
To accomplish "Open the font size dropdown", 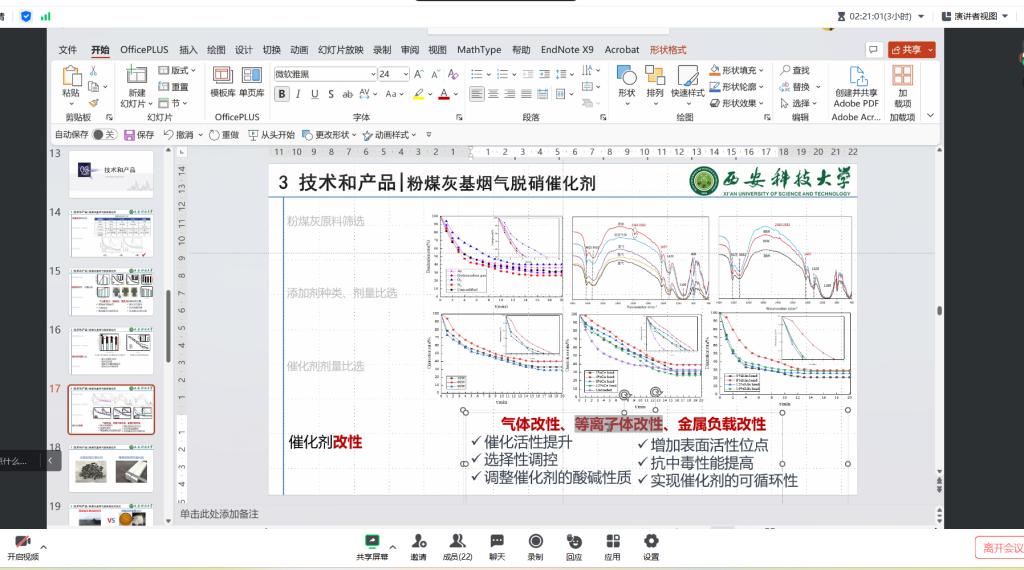I will (x=404, y=74).
